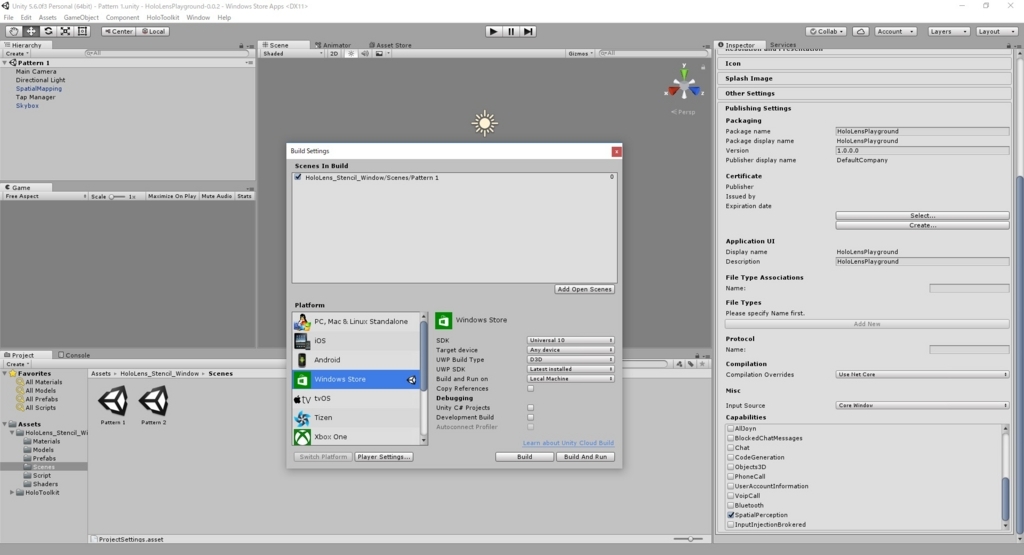The width and height of the screenshot is (1024, 555).
Task: Switch to the Asset Store tab
Action: pos(391,45)
